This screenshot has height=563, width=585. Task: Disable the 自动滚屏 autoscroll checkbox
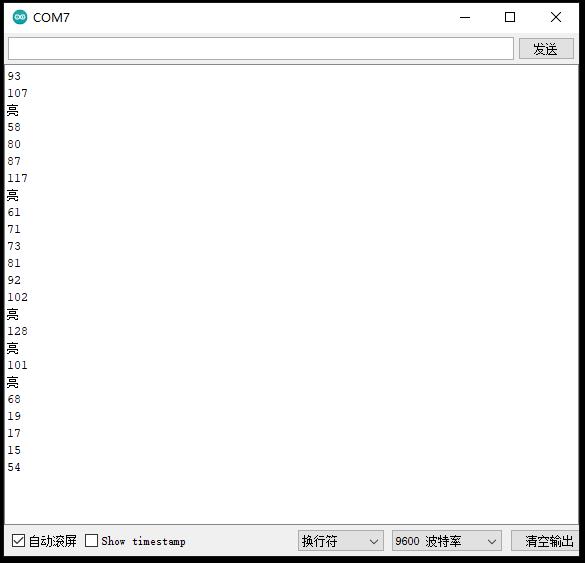pyautogui.click(x=18, y=540)
